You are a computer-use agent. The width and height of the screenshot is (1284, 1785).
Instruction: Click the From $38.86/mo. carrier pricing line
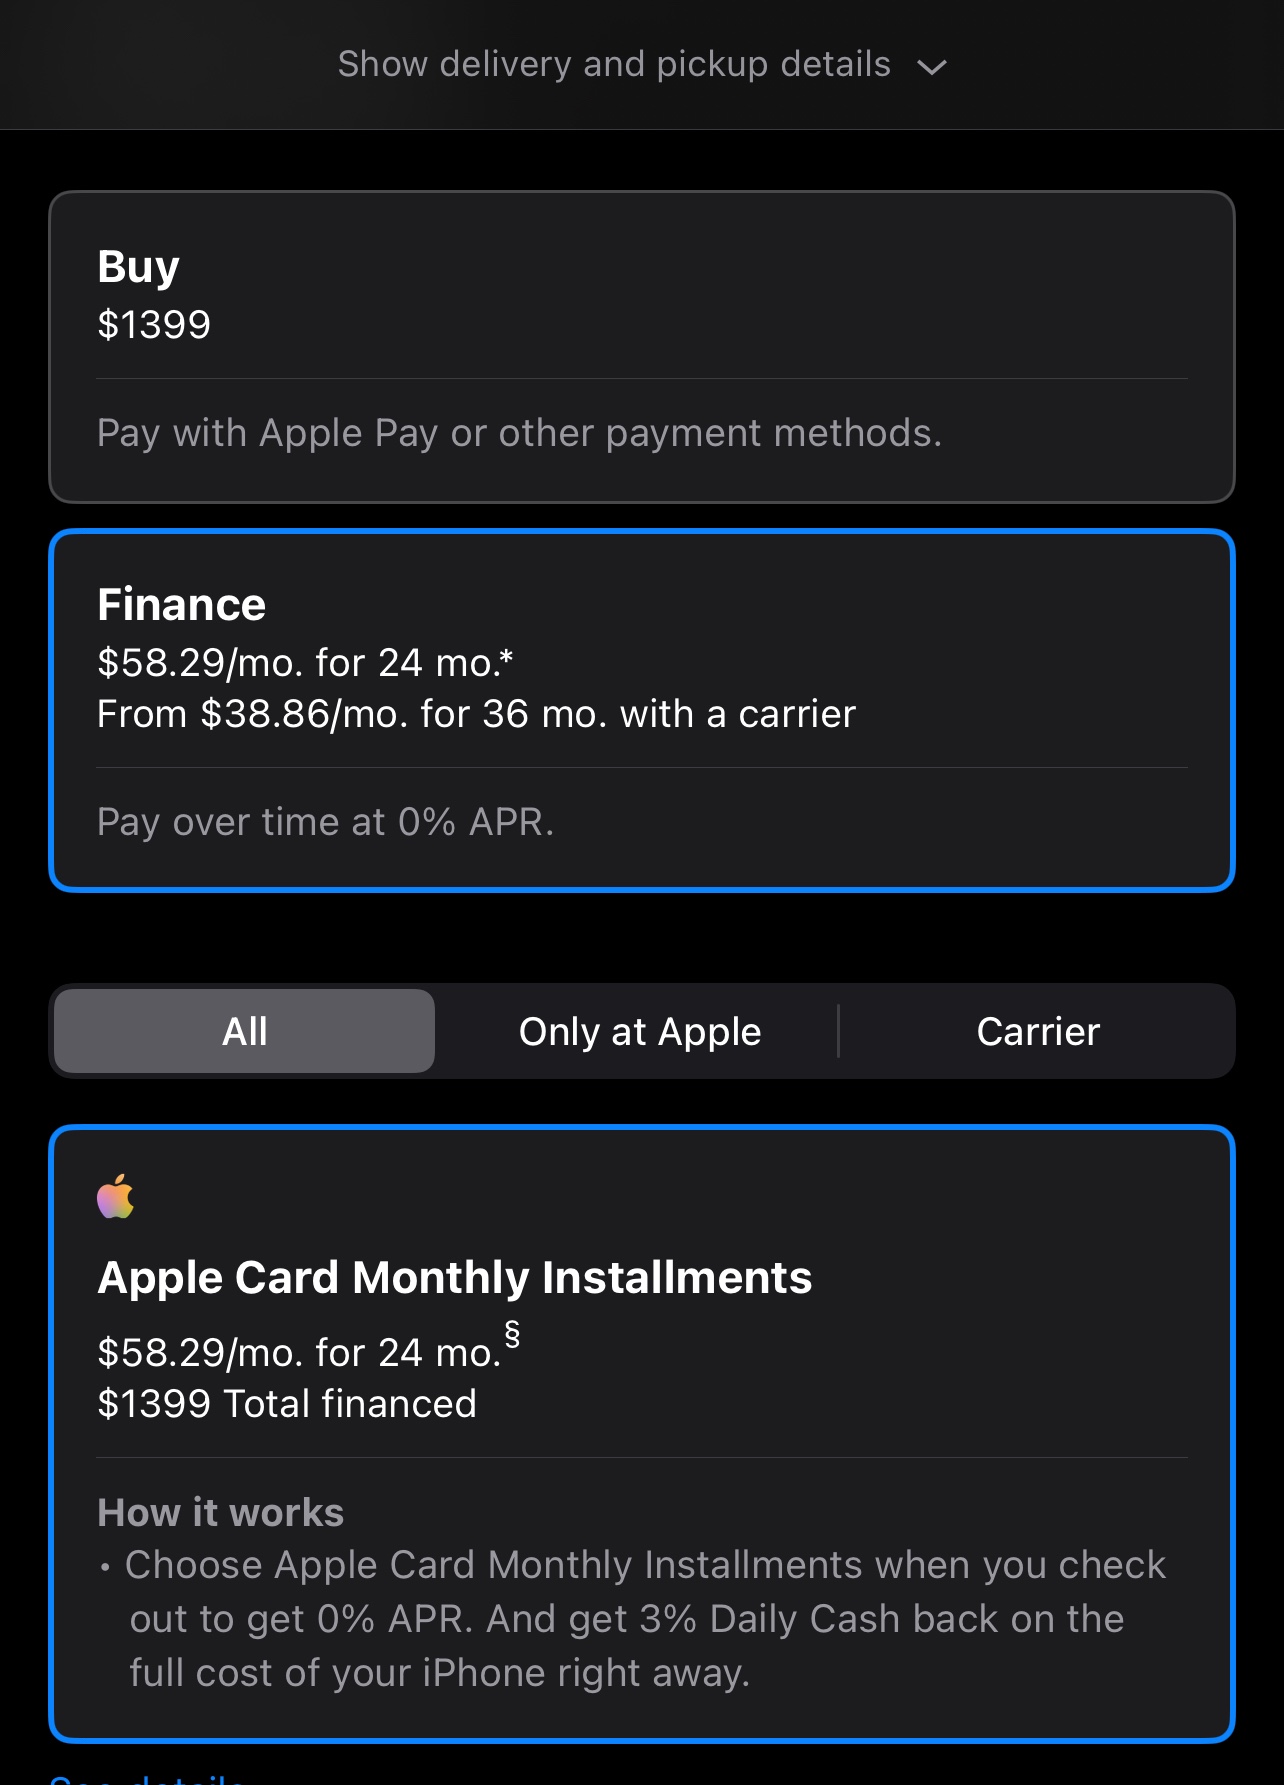tap(476, 714)
